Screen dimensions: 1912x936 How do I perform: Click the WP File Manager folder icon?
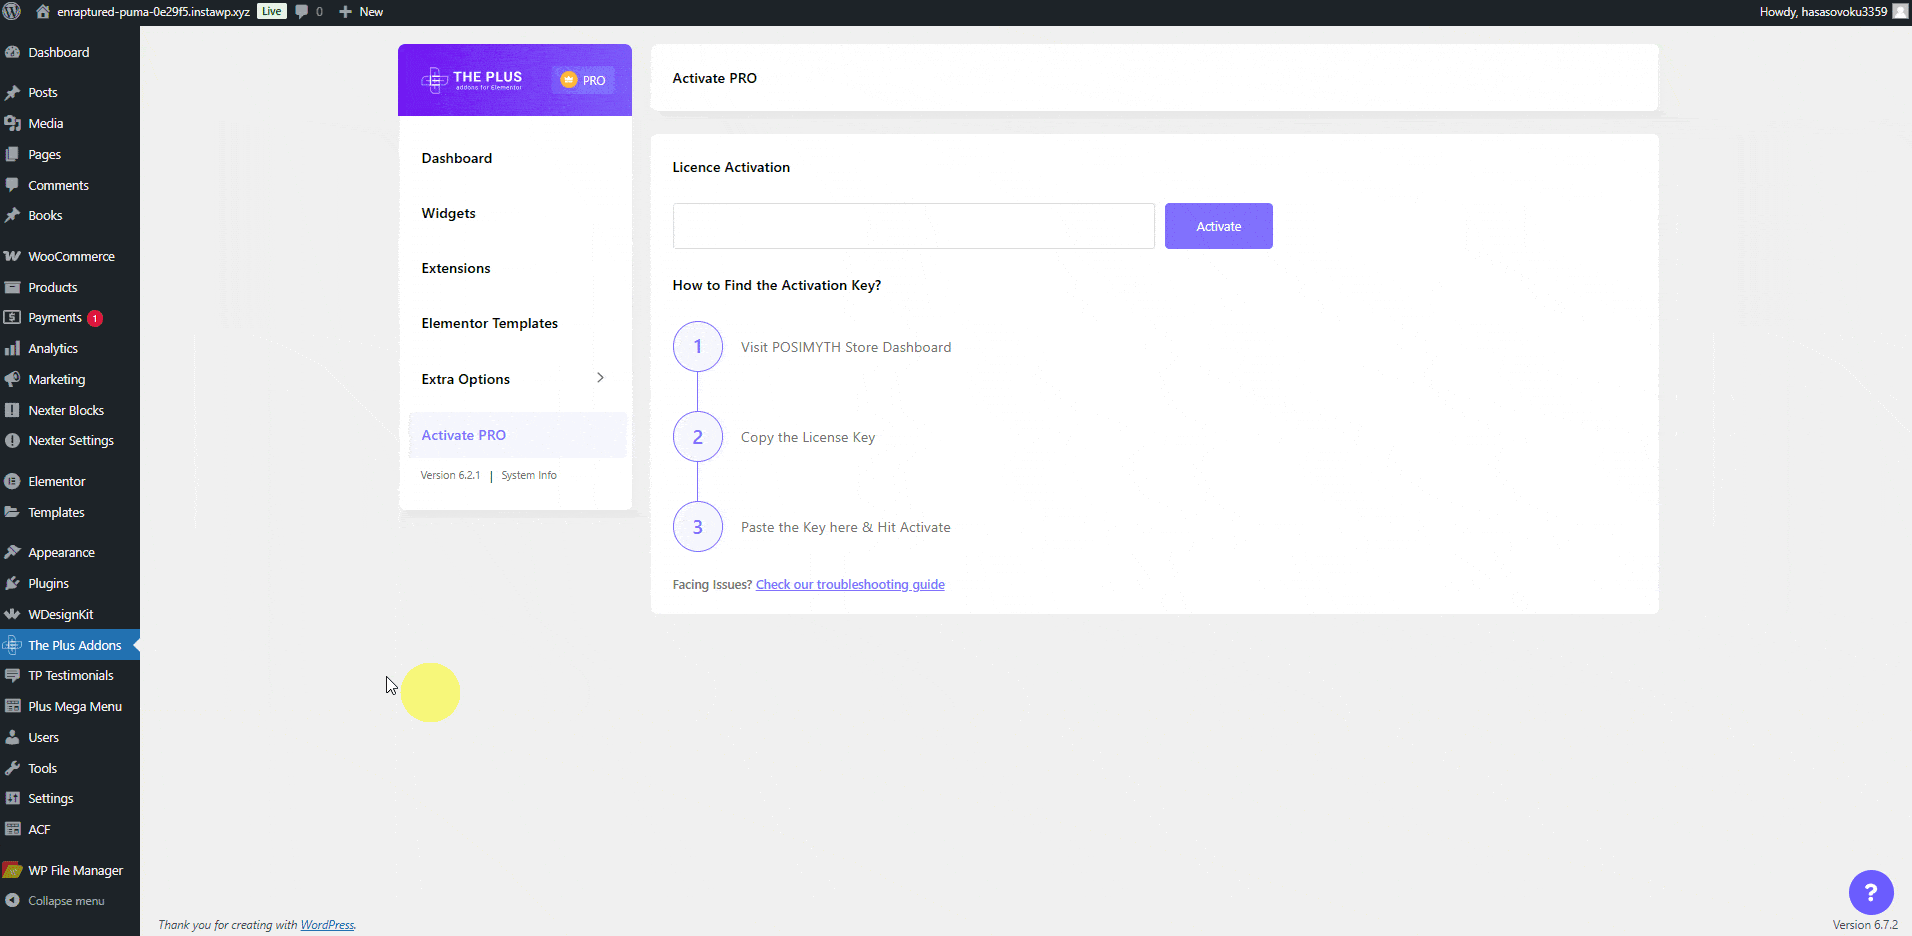pyautogui.click(x=12, y=870)
